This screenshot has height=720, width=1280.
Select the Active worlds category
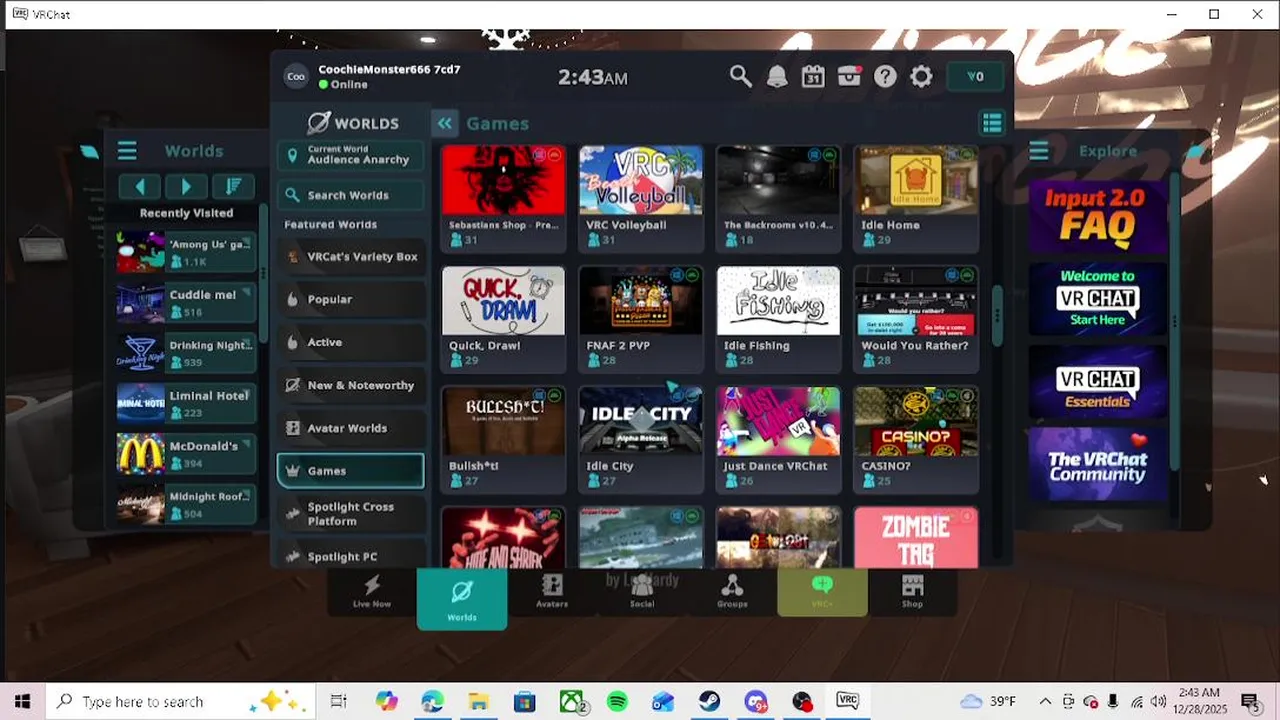350,342
